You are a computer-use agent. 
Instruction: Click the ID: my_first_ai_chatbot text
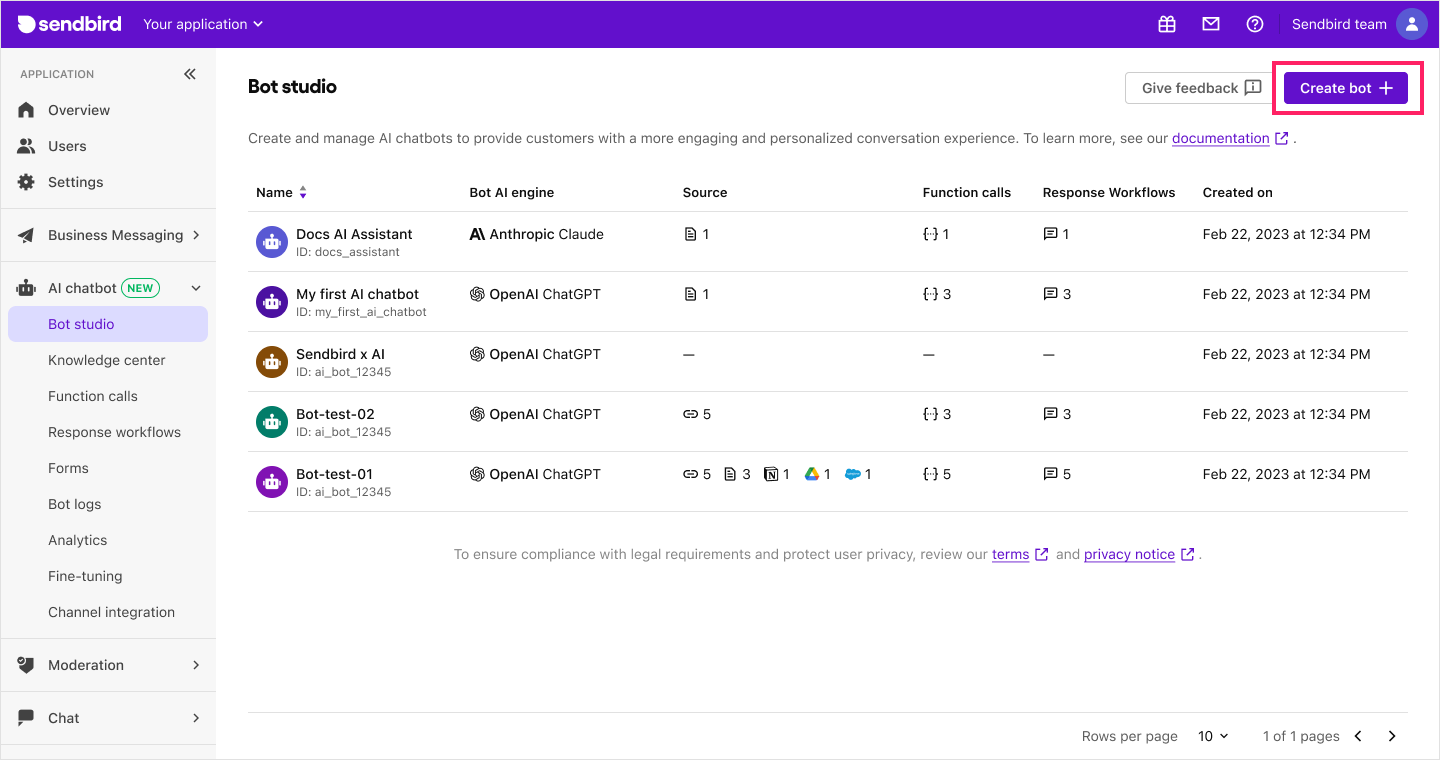tap(361, 312)
